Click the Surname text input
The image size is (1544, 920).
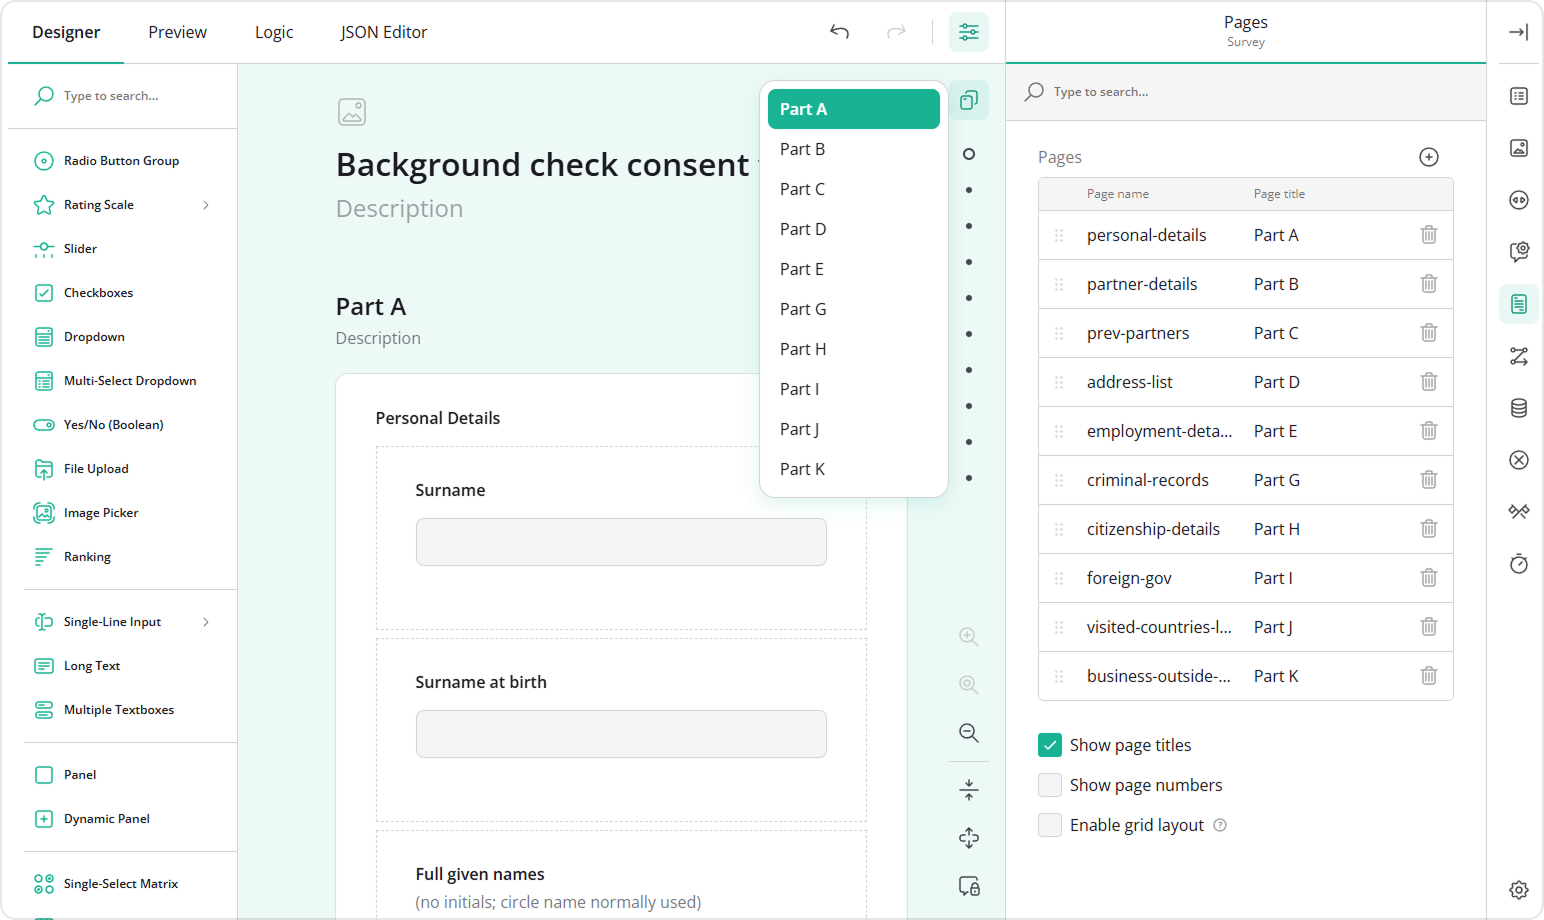click(x=621, y=542)
